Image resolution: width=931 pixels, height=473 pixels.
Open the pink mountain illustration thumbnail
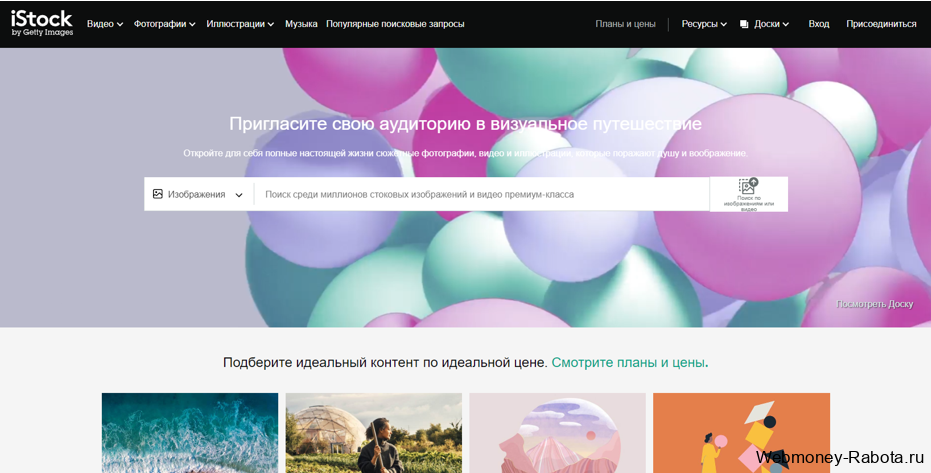(x=558, y=433)
